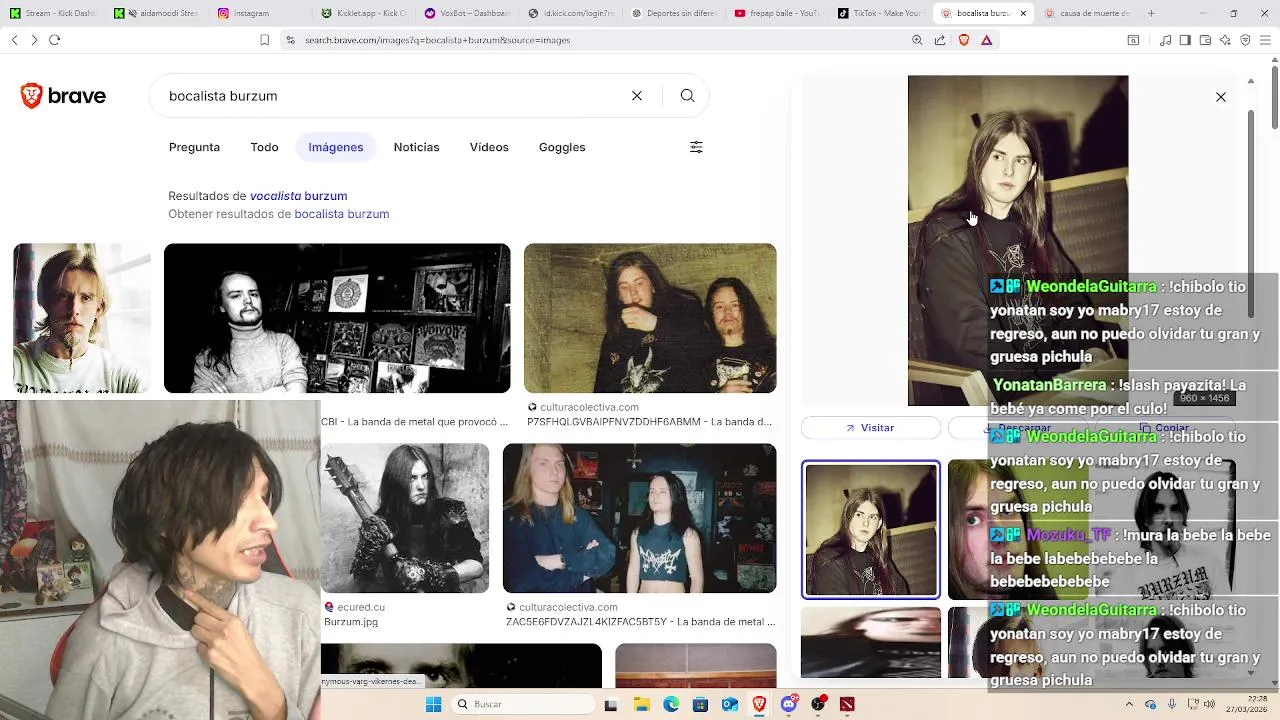
Task: Click the browser address bar URL
Action: 437,40
